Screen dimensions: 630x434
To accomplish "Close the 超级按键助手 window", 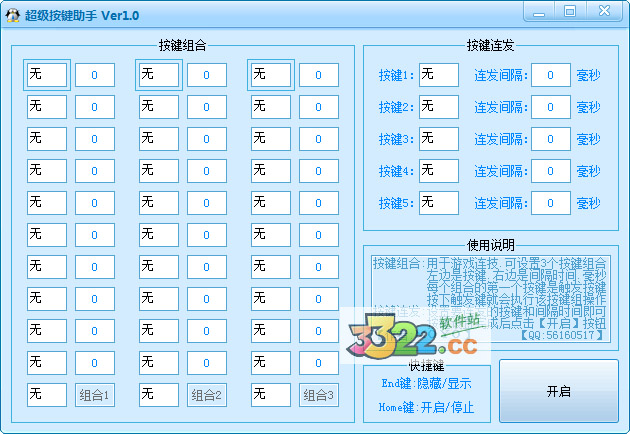I will tap(604, 11).
